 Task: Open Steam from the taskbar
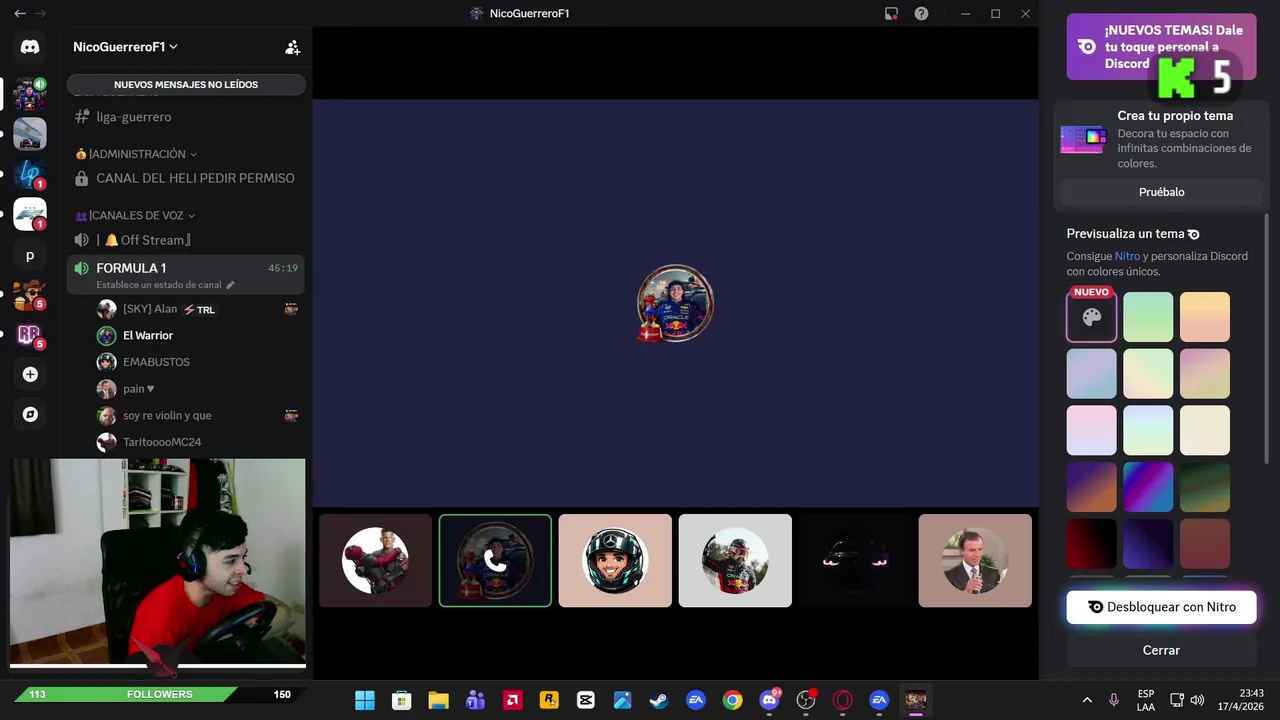659,700
